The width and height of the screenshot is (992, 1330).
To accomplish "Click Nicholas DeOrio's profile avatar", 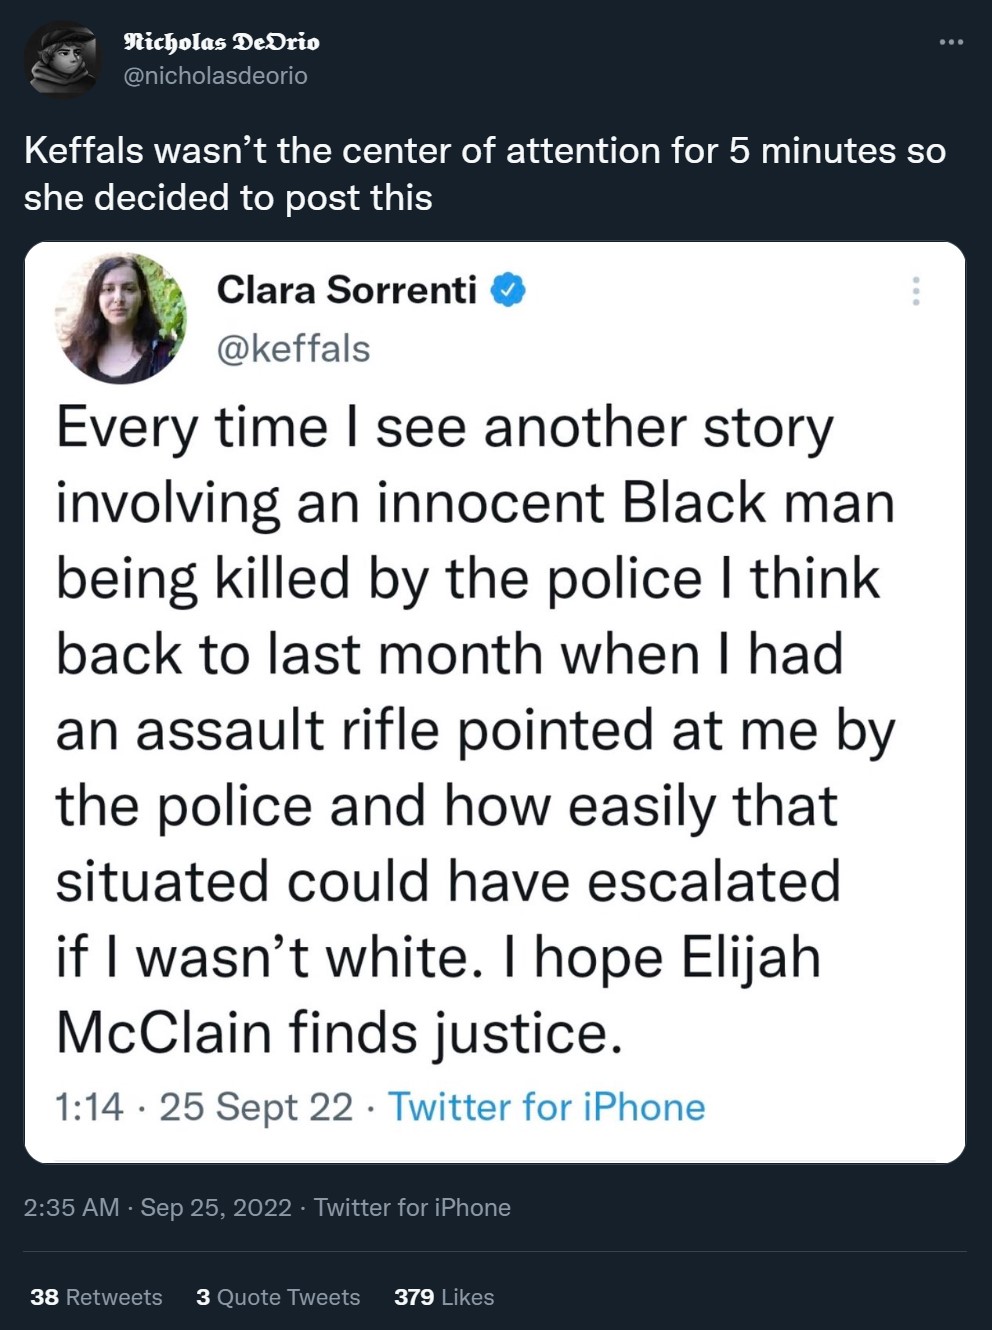I will 62,59.
